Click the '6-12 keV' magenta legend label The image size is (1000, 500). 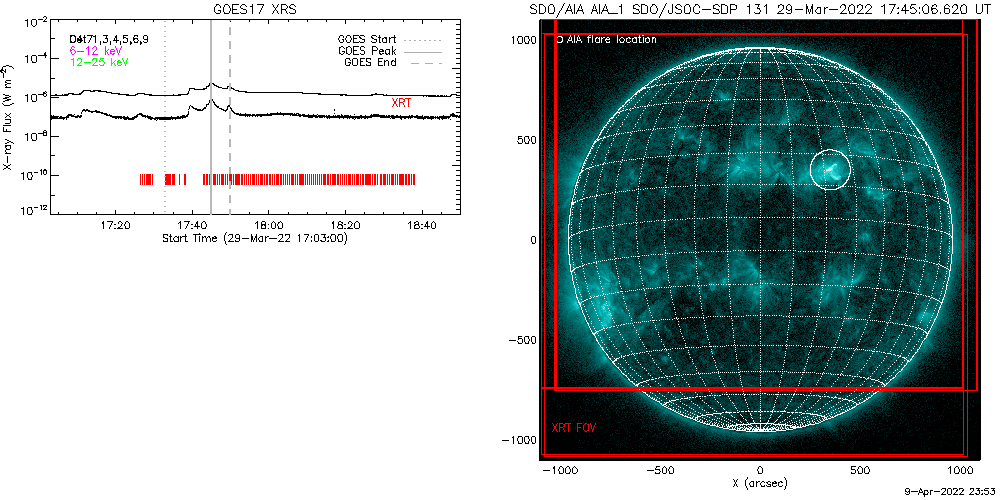[x=96, y=50]
